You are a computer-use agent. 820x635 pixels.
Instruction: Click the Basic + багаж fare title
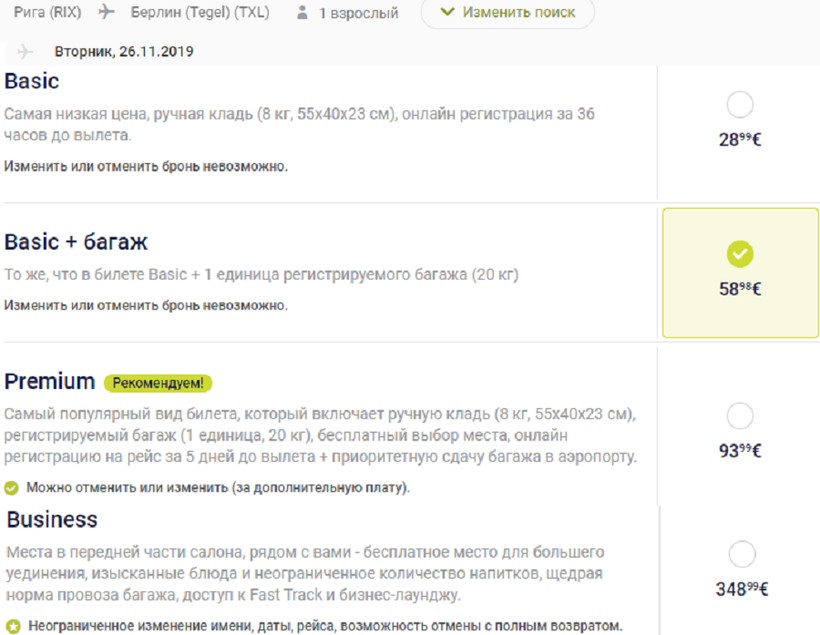(76, 242)
